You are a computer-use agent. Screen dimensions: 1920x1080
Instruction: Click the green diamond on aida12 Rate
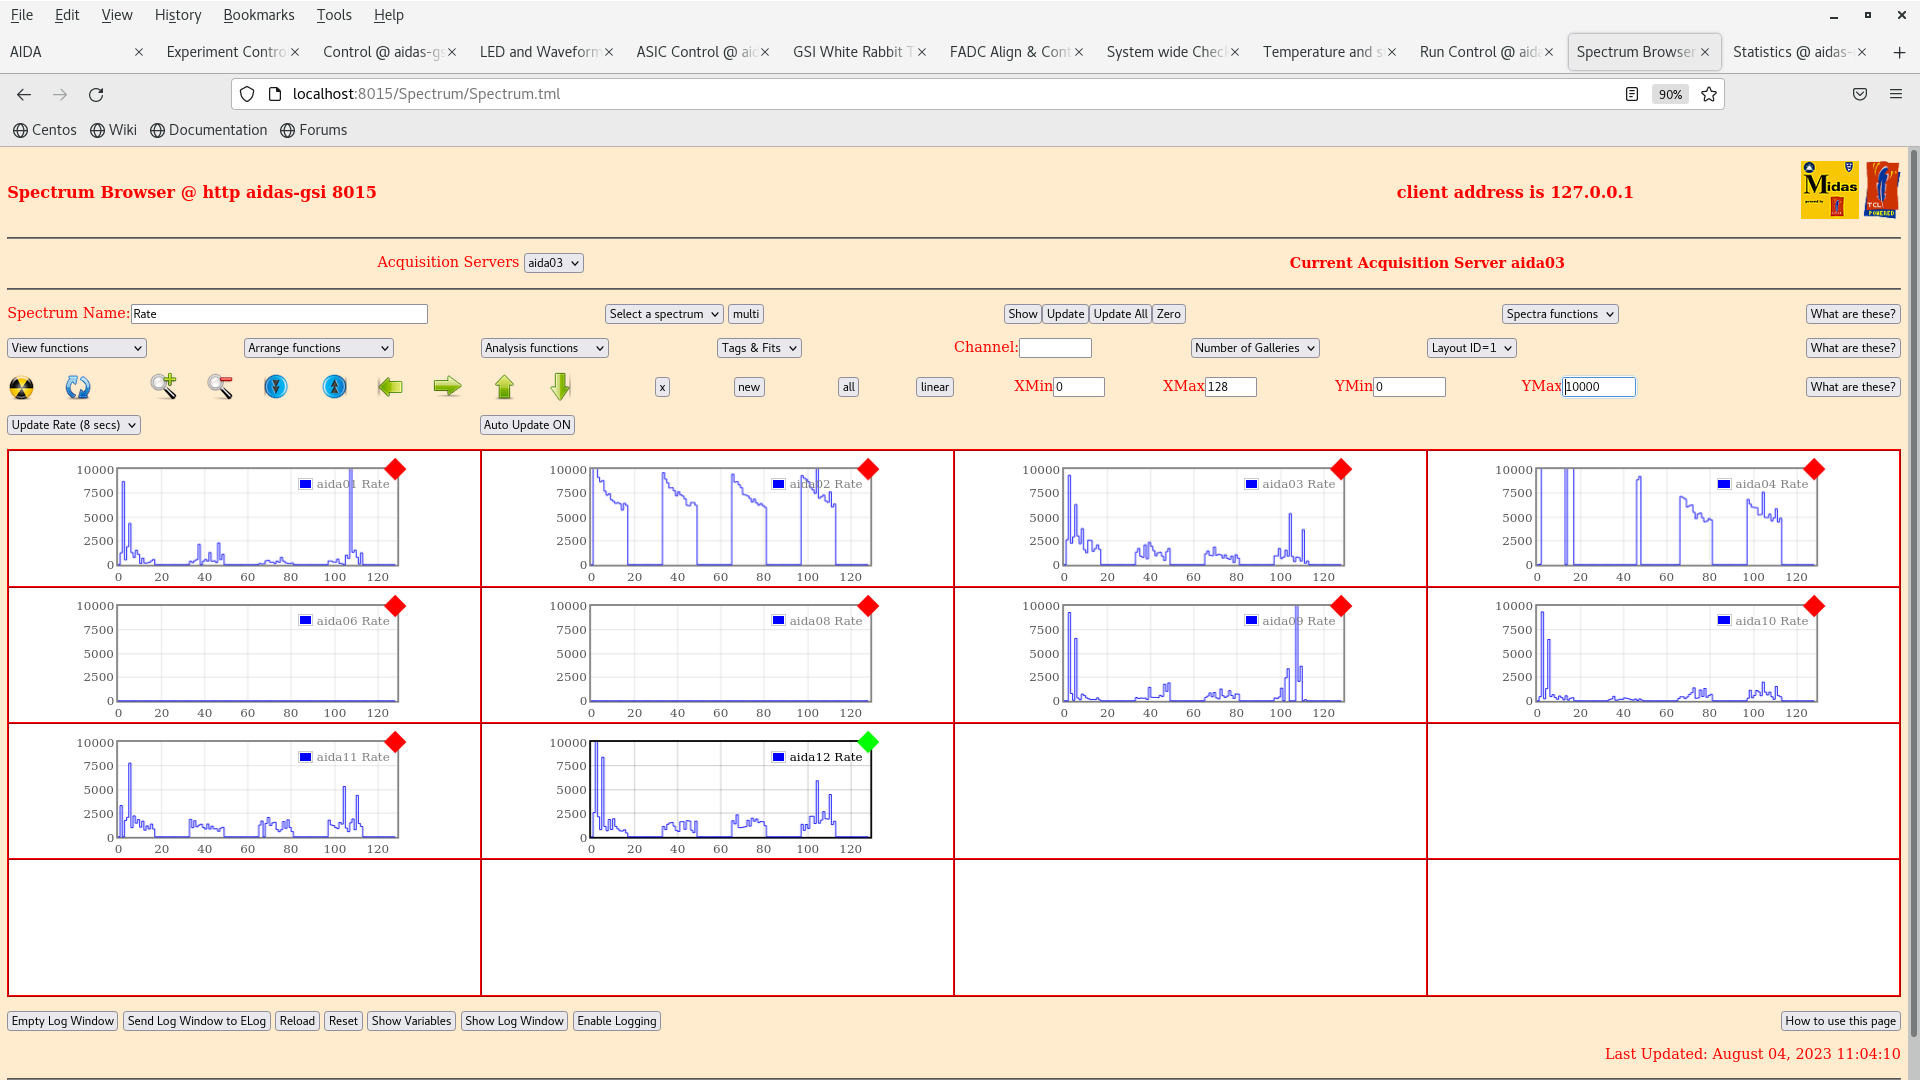868,742
